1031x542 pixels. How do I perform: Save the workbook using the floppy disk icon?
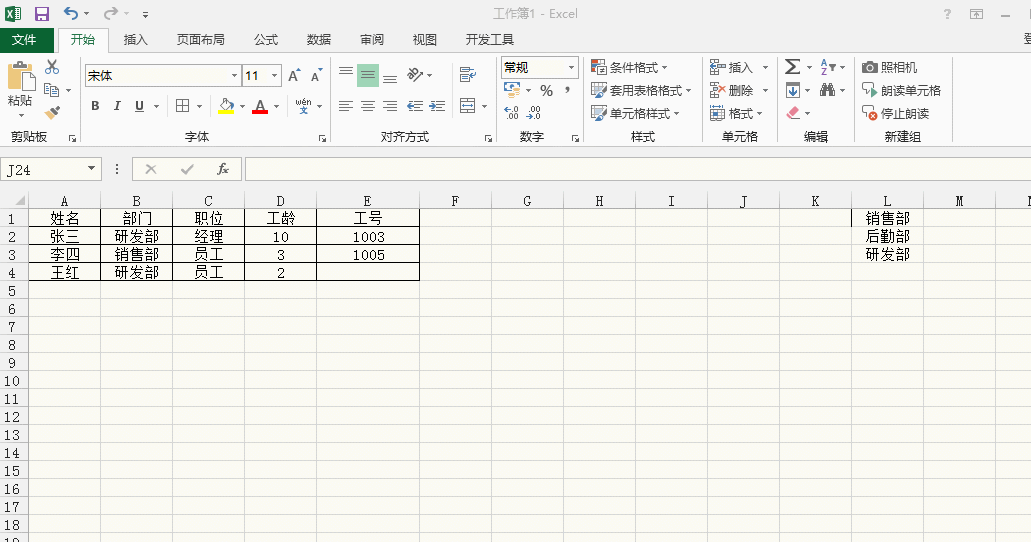[42, 14]
